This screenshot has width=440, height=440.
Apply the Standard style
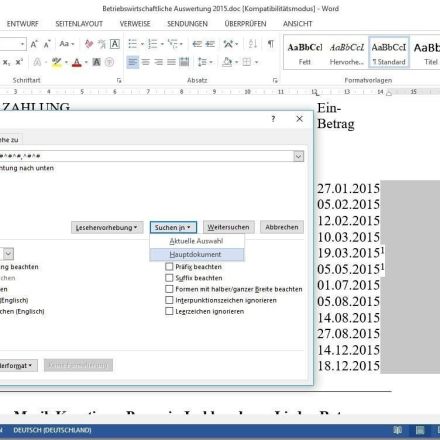389,53
